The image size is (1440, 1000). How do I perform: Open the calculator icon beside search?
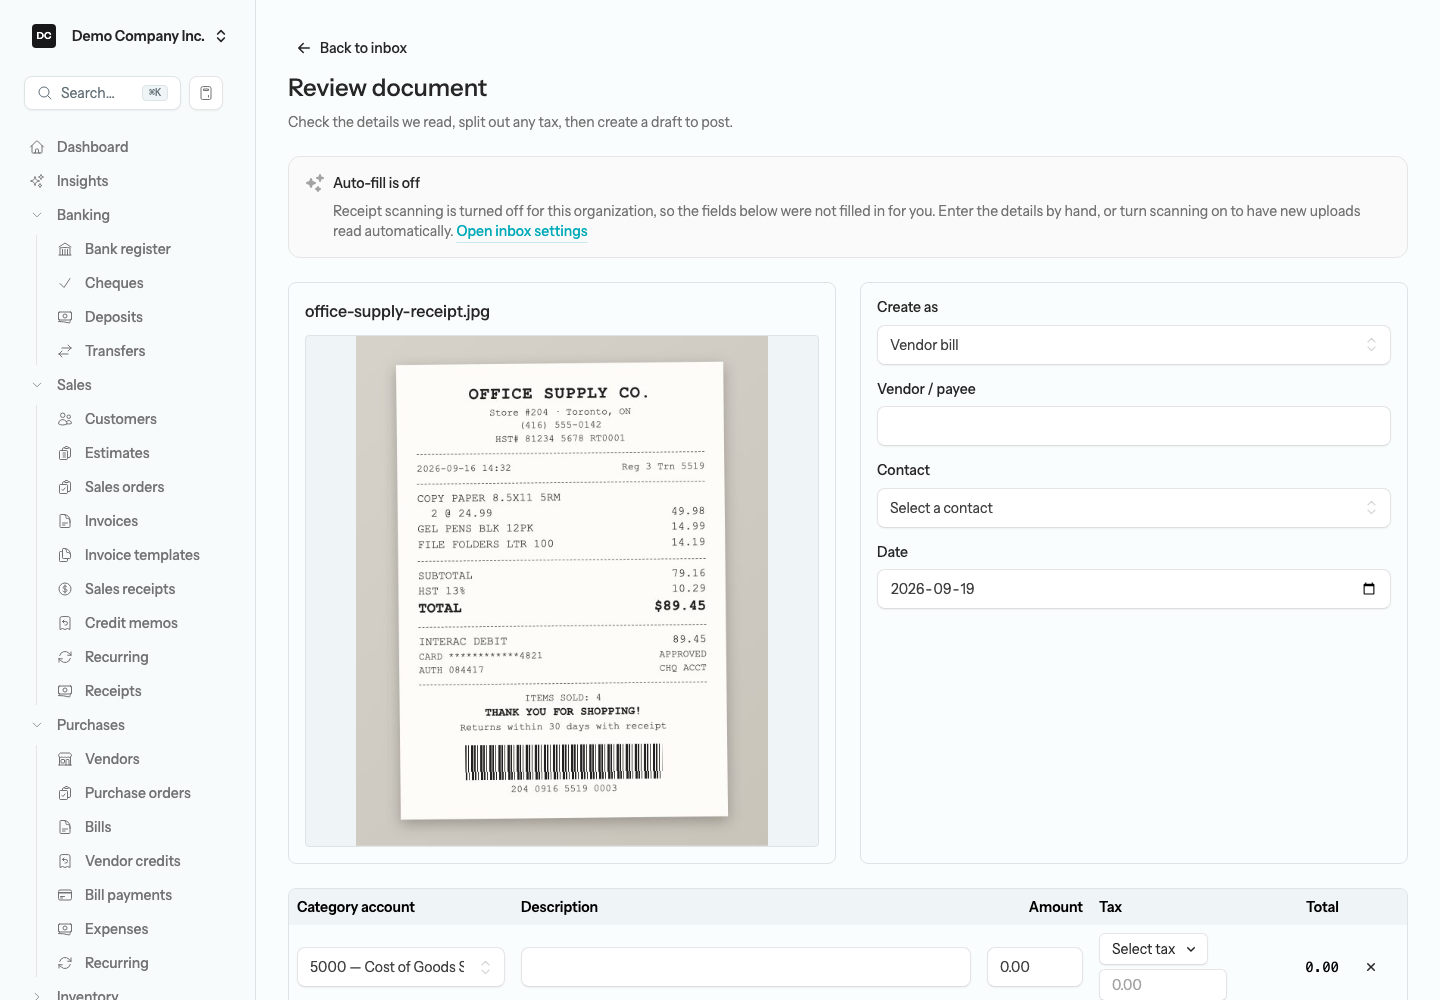[206, 93]
